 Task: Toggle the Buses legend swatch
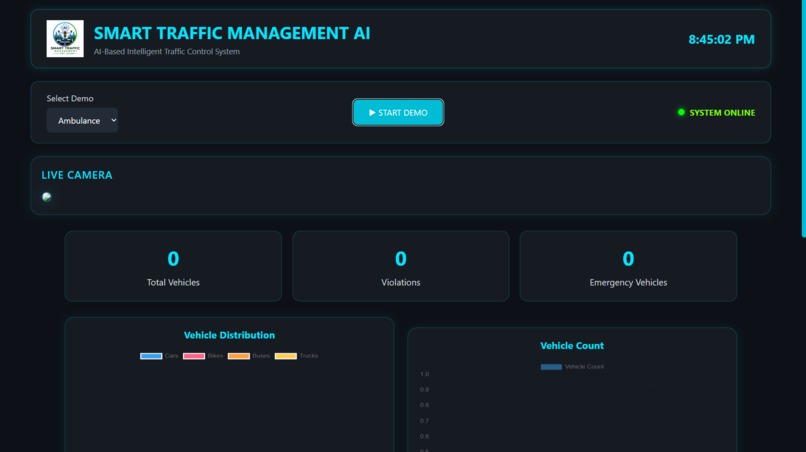point(239,356)
